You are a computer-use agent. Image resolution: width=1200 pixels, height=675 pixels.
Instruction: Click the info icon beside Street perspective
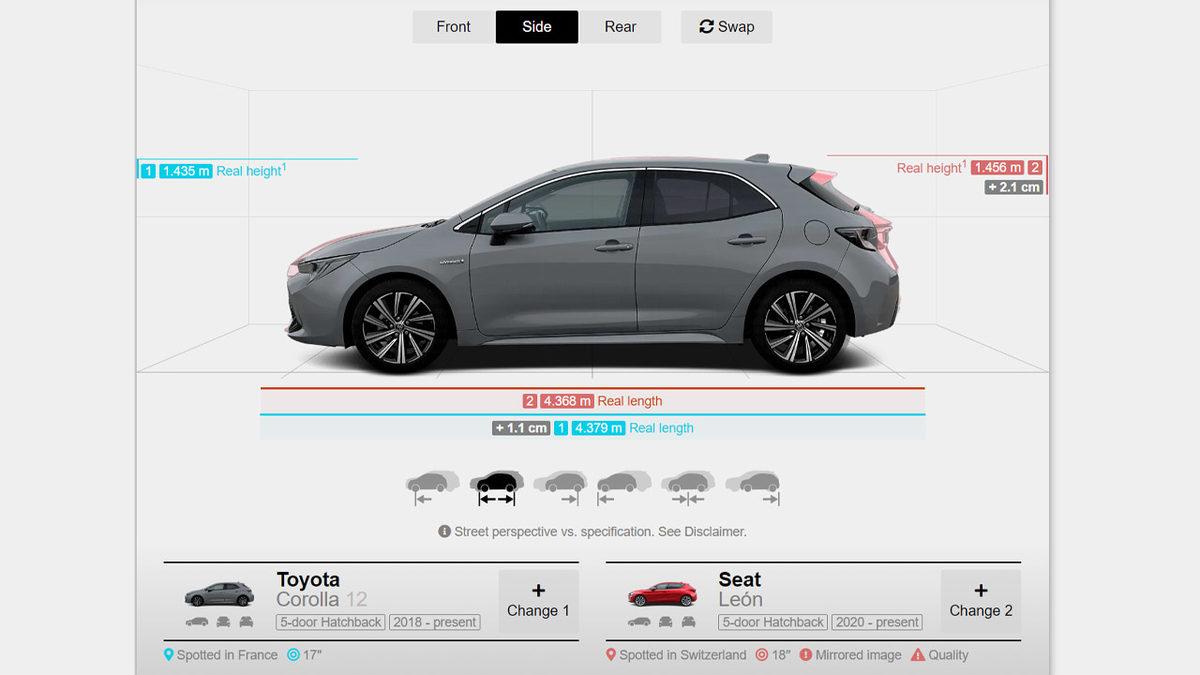pos(444,532)
